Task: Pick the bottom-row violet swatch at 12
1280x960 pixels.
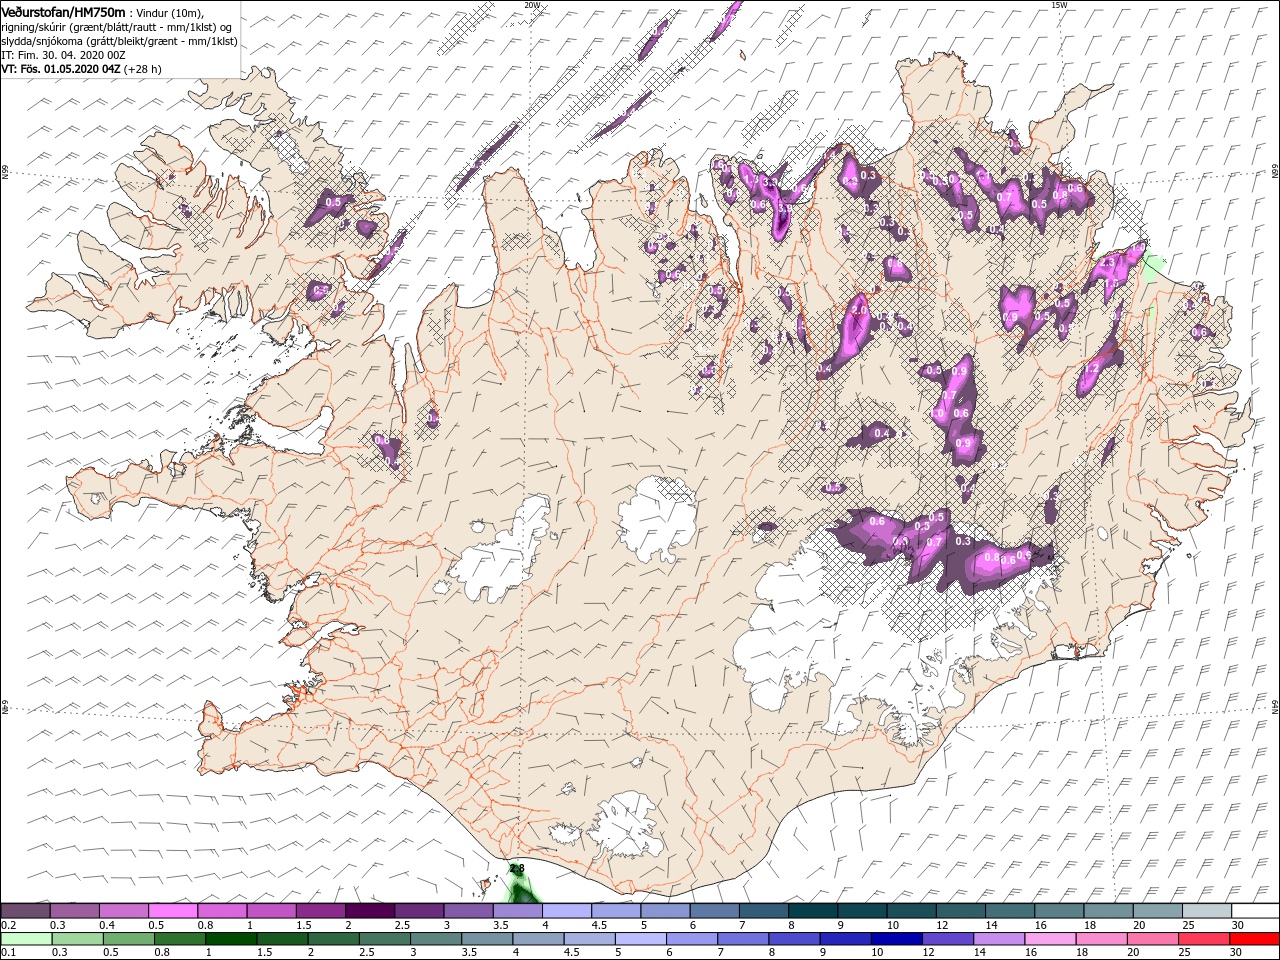Action: 946,939
